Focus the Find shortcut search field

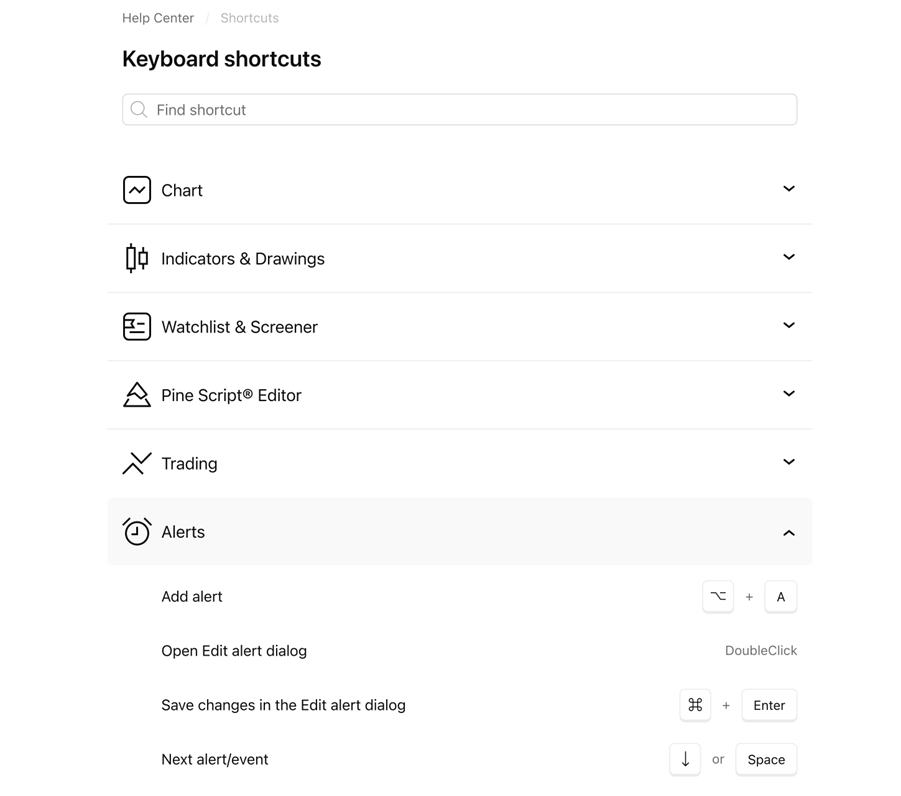[460, 109]
